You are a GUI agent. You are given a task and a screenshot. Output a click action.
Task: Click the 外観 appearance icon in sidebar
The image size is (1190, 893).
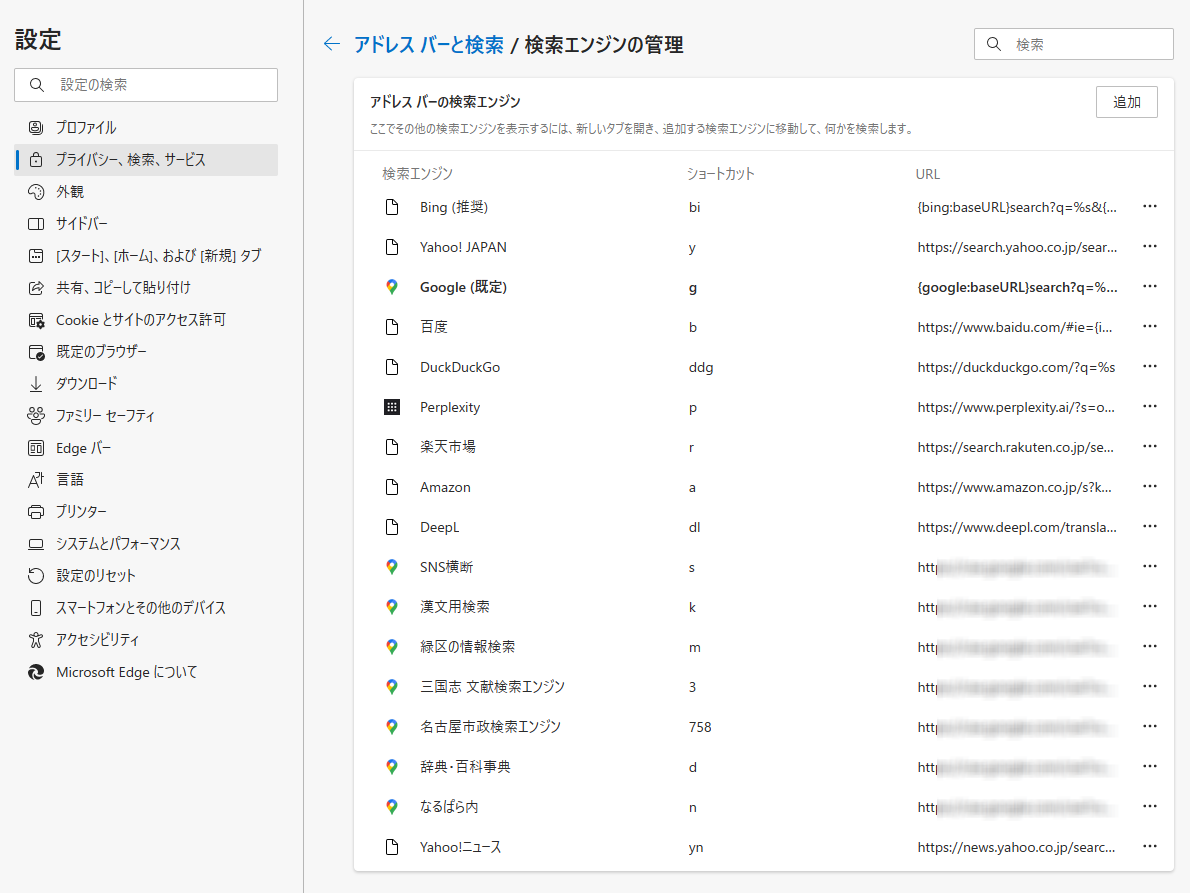point(36,192)
